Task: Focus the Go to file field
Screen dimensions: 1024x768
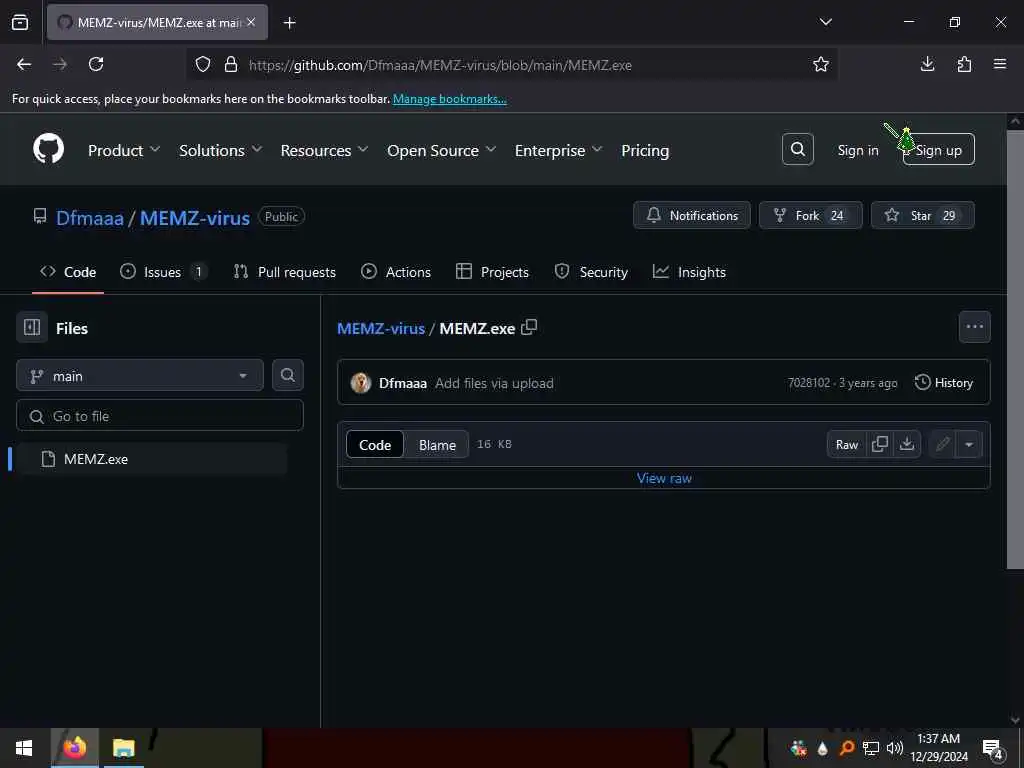Action: click(160, 416)
